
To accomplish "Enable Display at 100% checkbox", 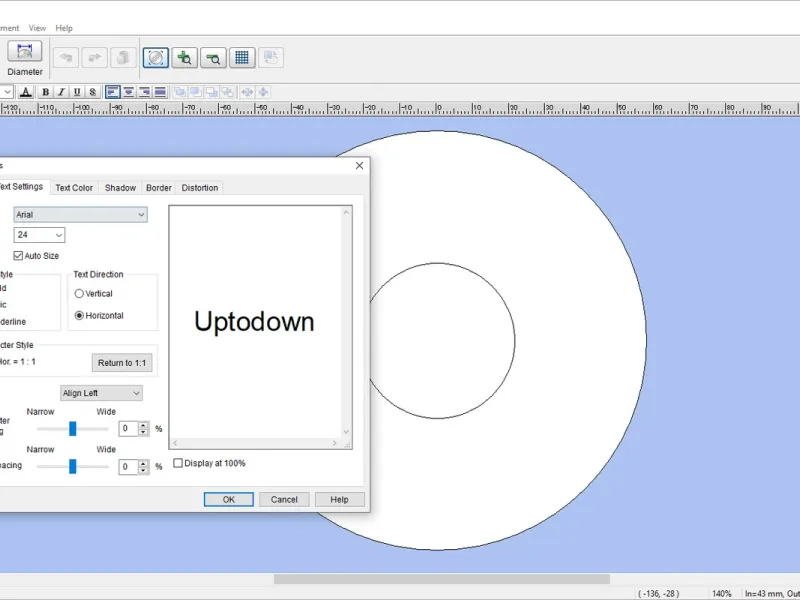I will pos(178,463).
